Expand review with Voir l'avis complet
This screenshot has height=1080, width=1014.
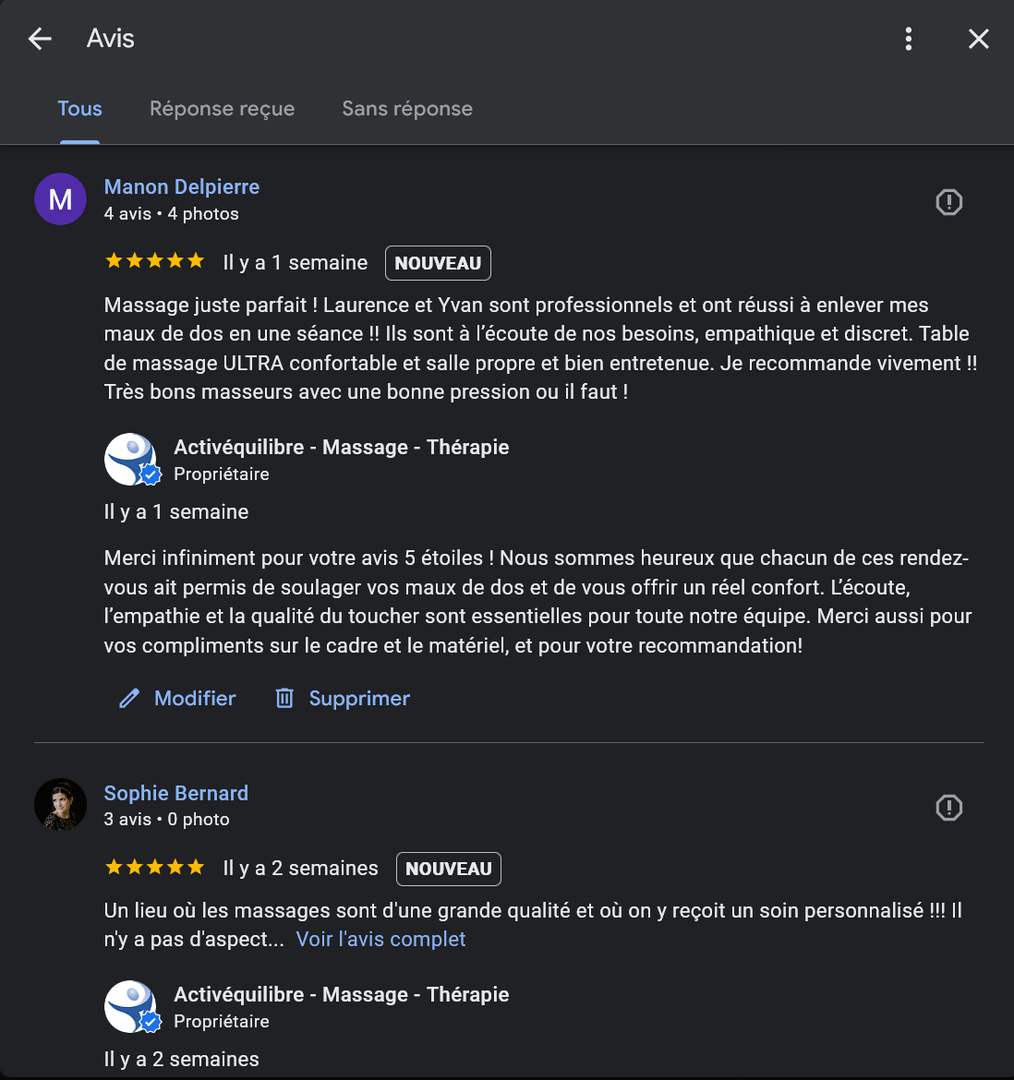click(x=381, y=939)
